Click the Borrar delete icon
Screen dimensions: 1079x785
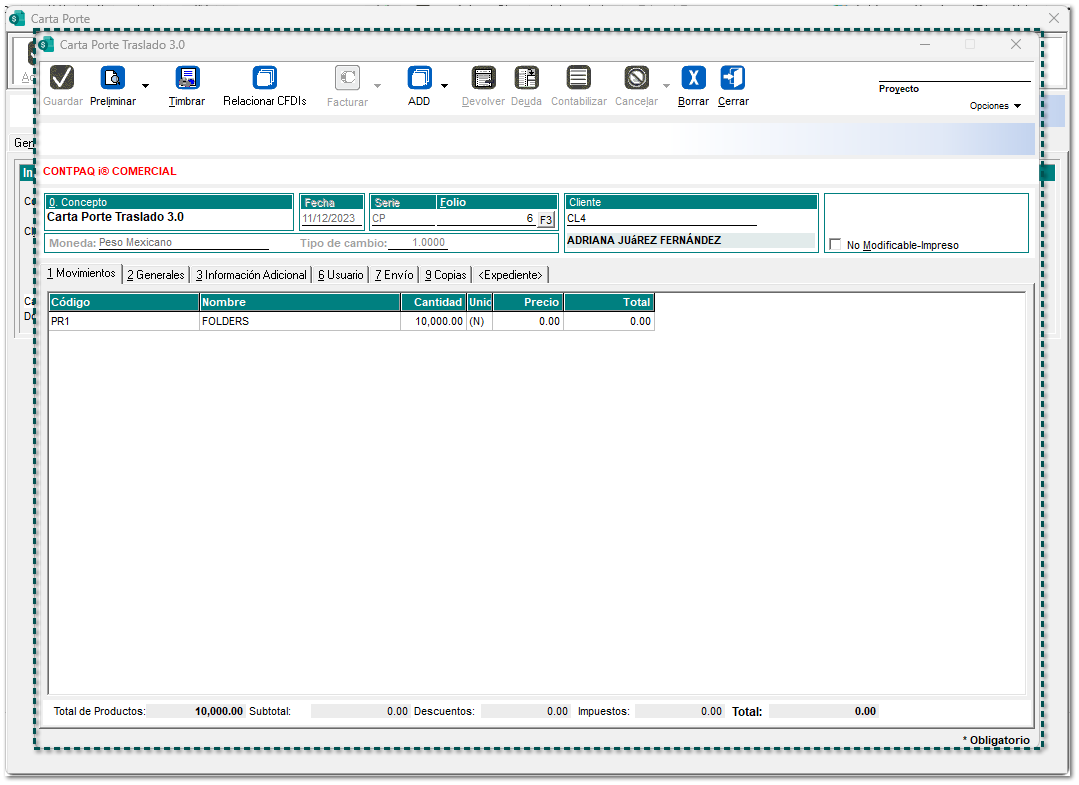(693, 78)
